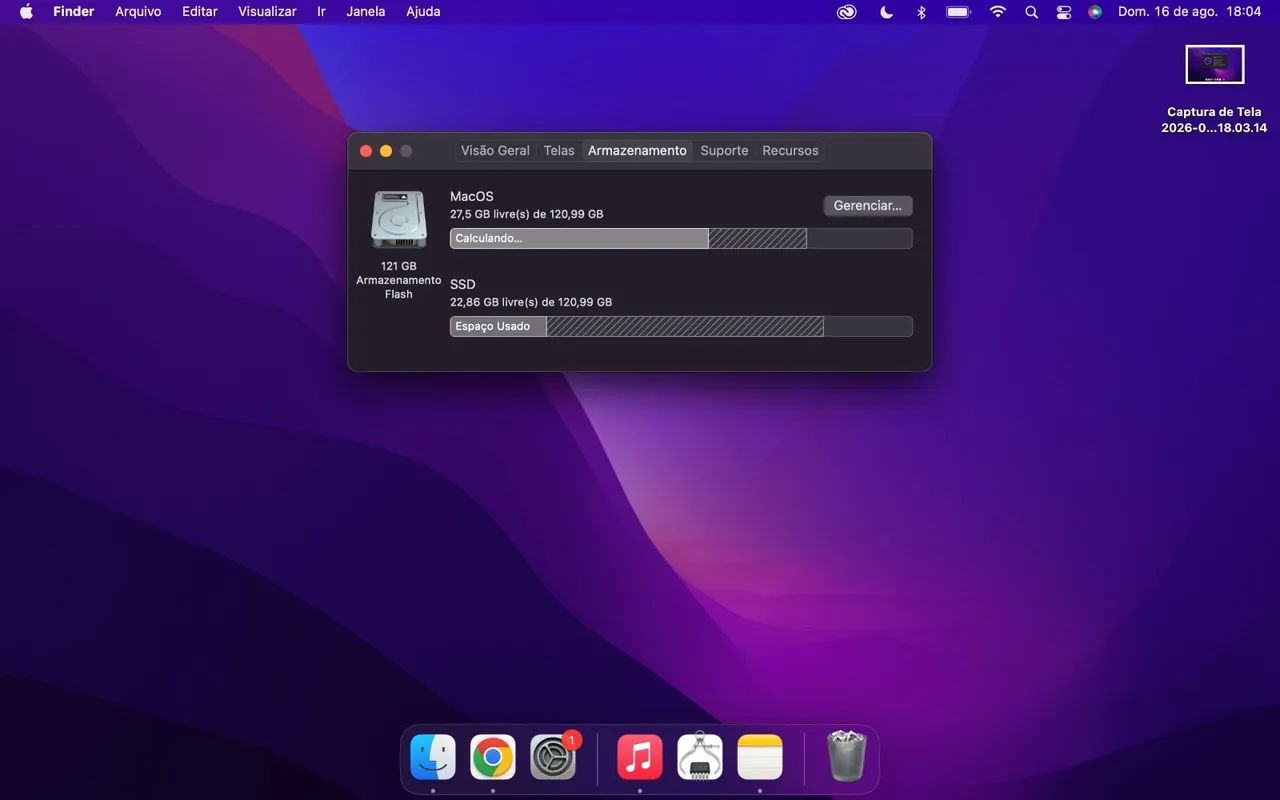Open the Editar menu

click(200, 12)
